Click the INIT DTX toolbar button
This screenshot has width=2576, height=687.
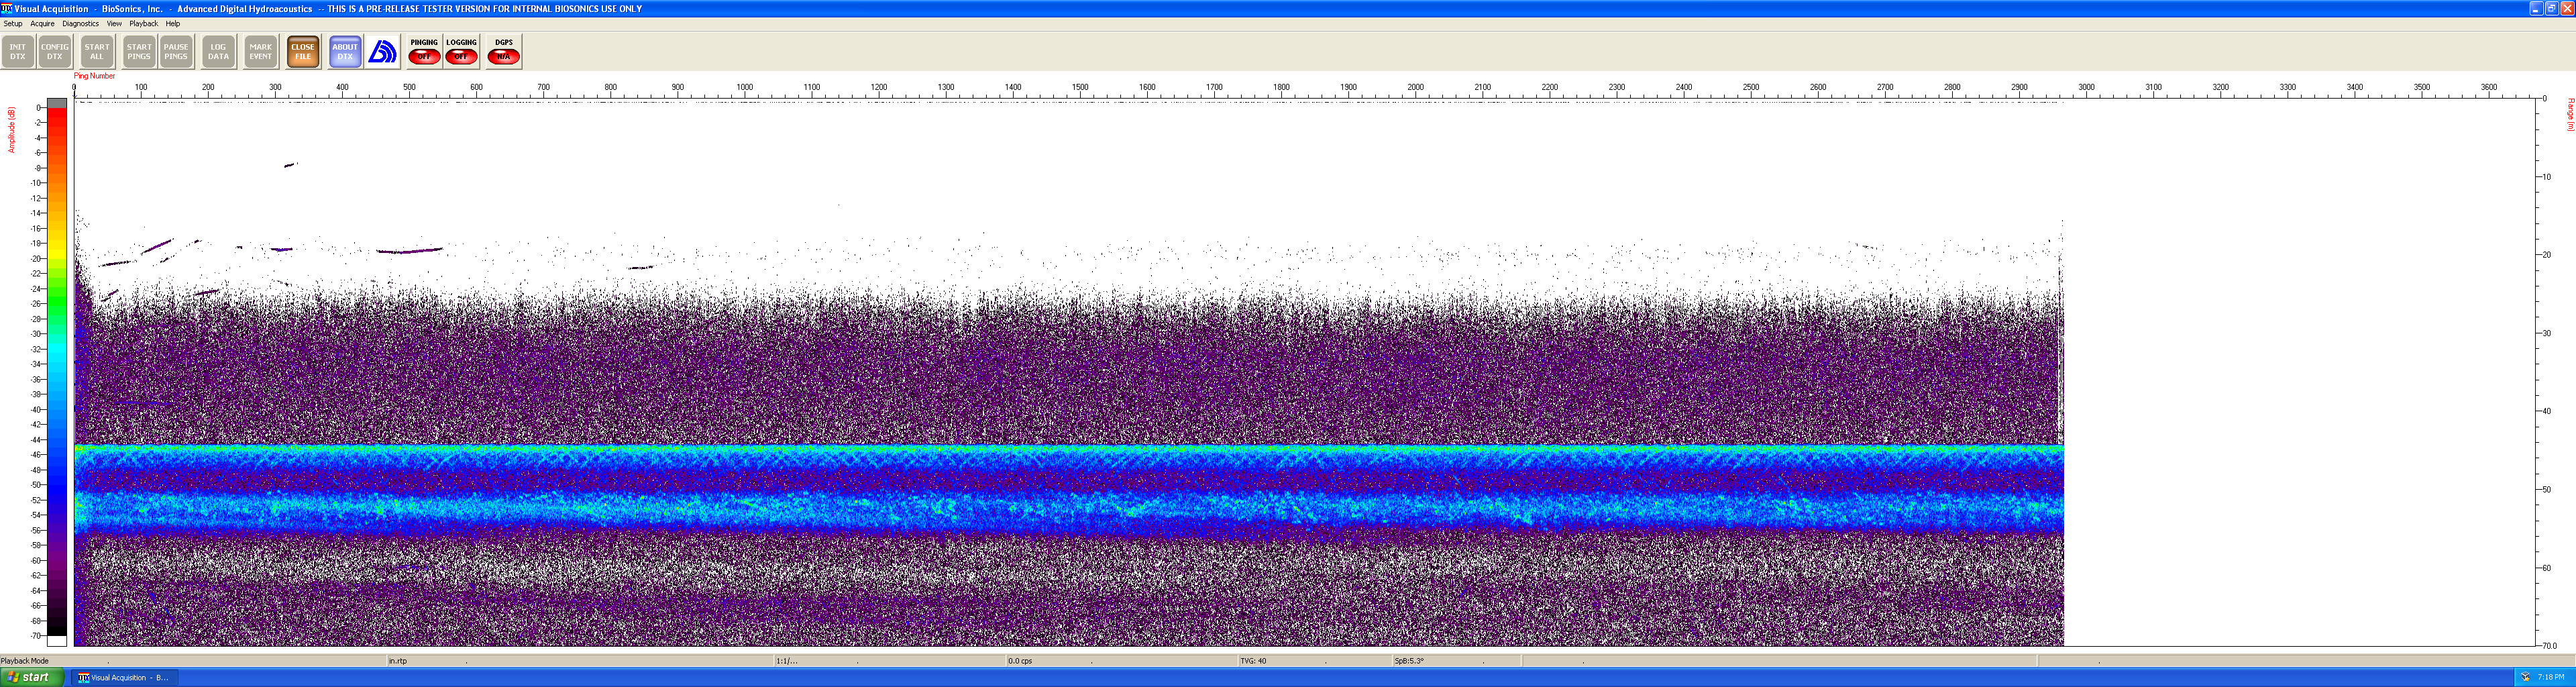(18, 52)
